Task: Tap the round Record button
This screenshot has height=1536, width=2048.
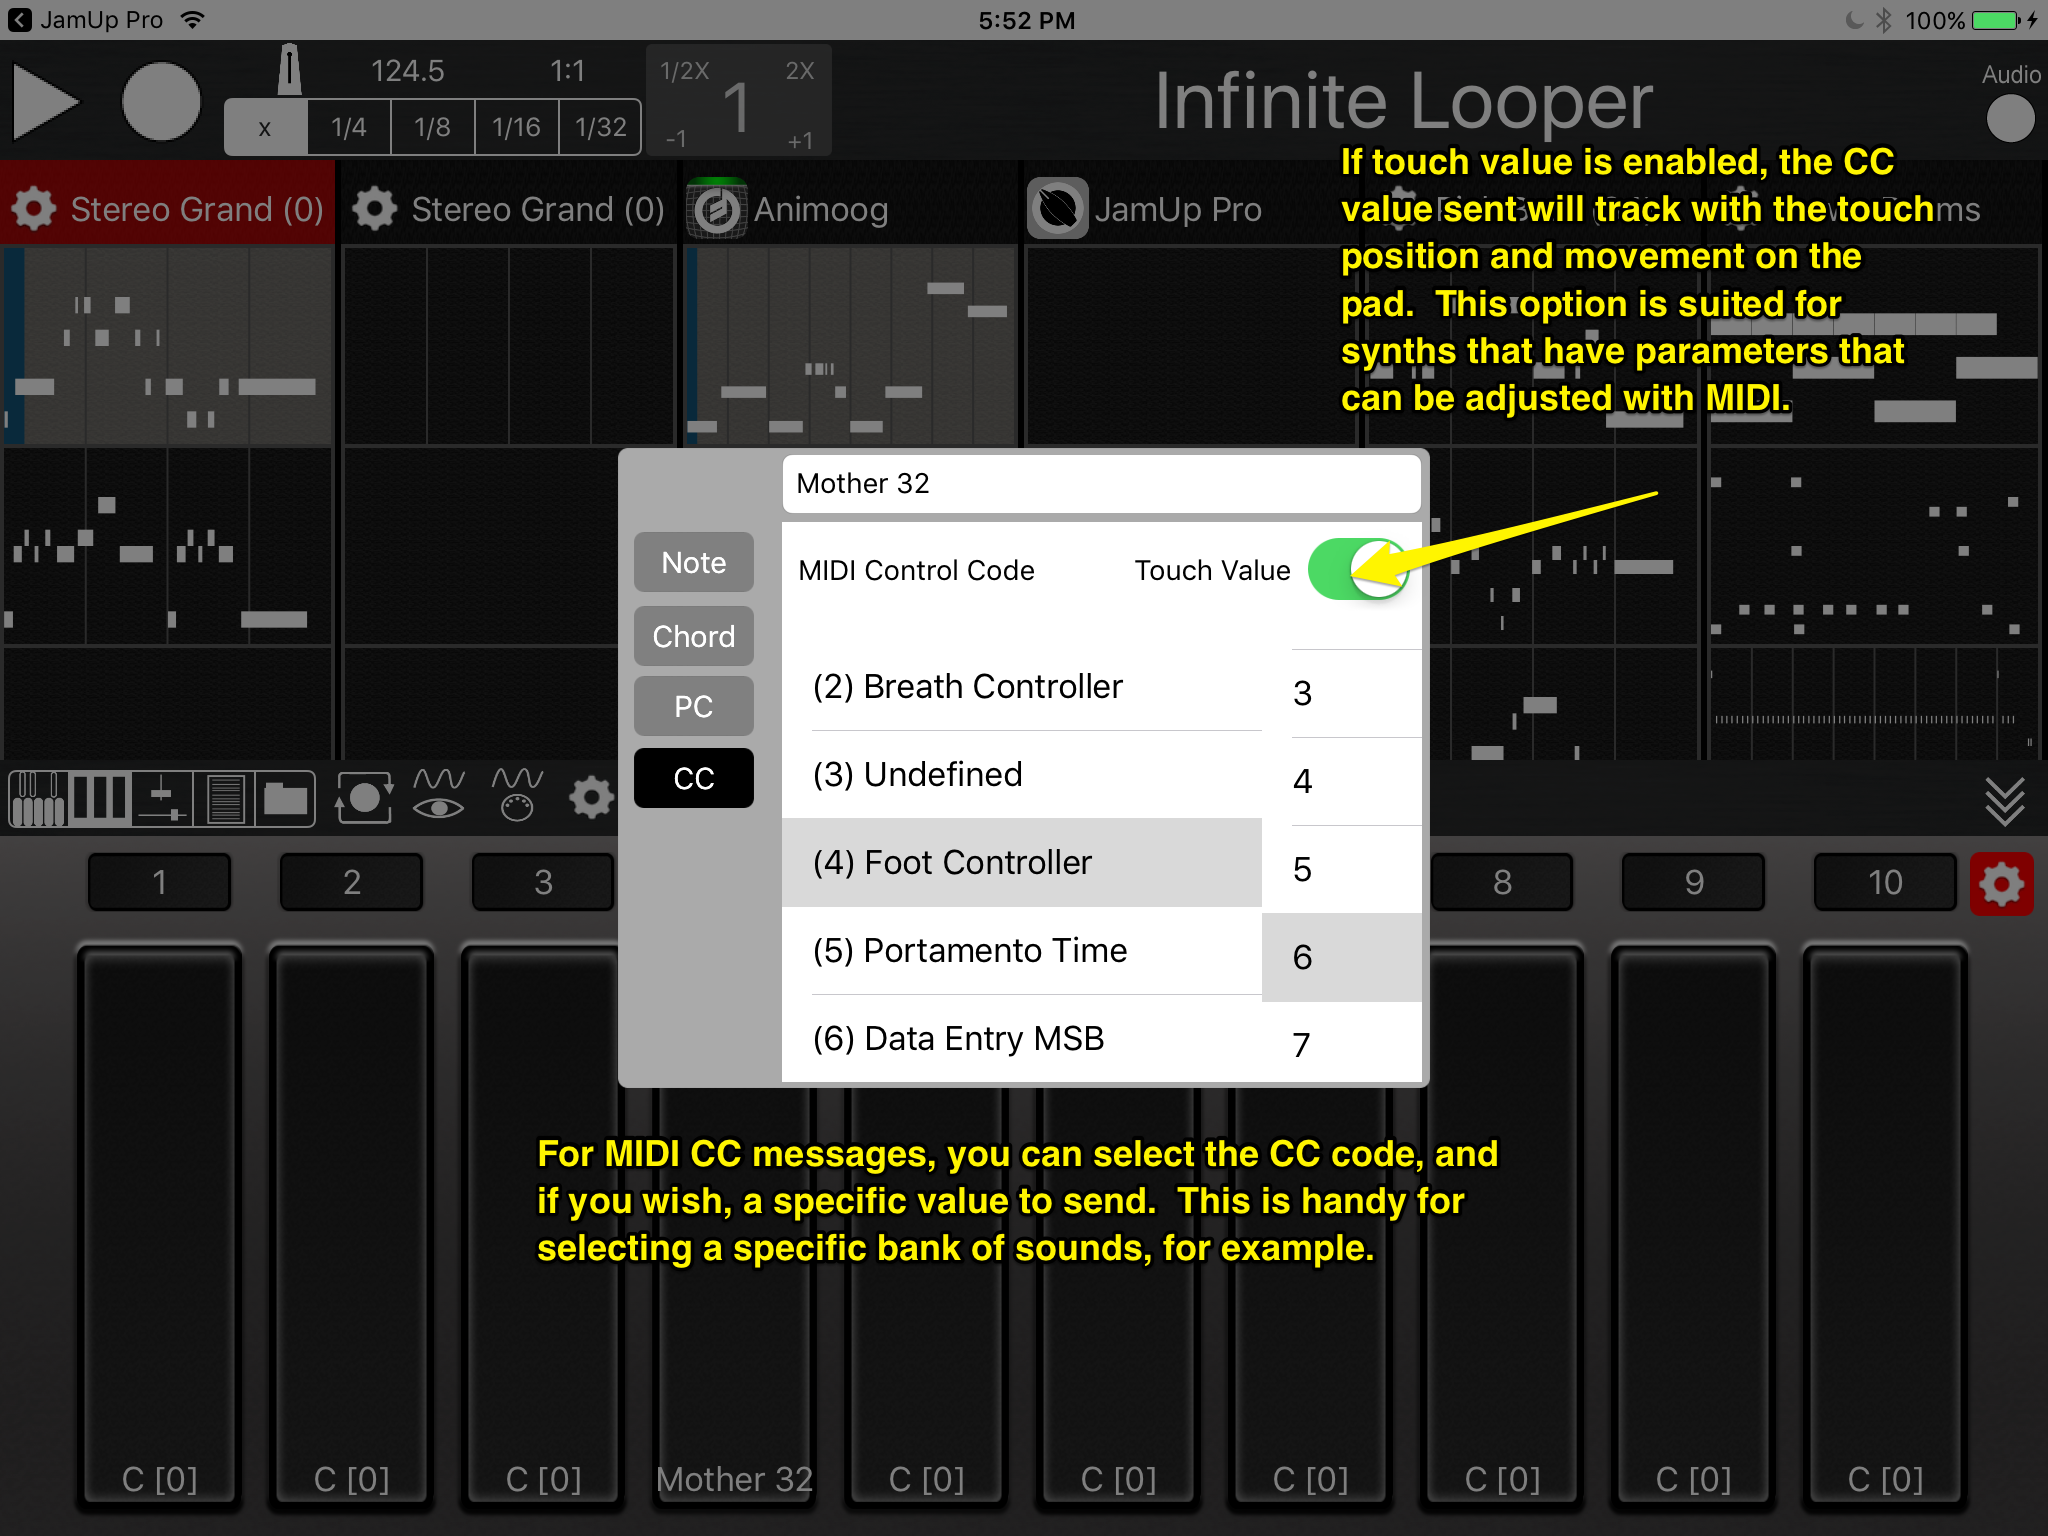Action: point(161,102)
